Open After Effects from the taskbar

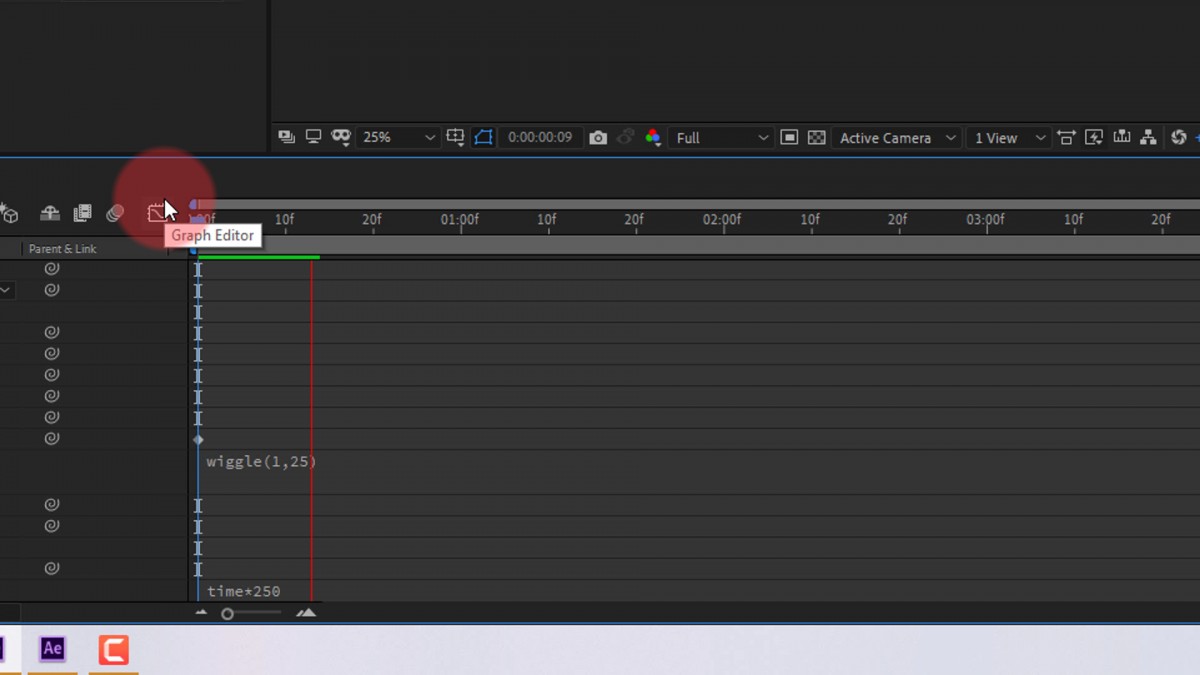pyautogui.click(x=52, y=649)
